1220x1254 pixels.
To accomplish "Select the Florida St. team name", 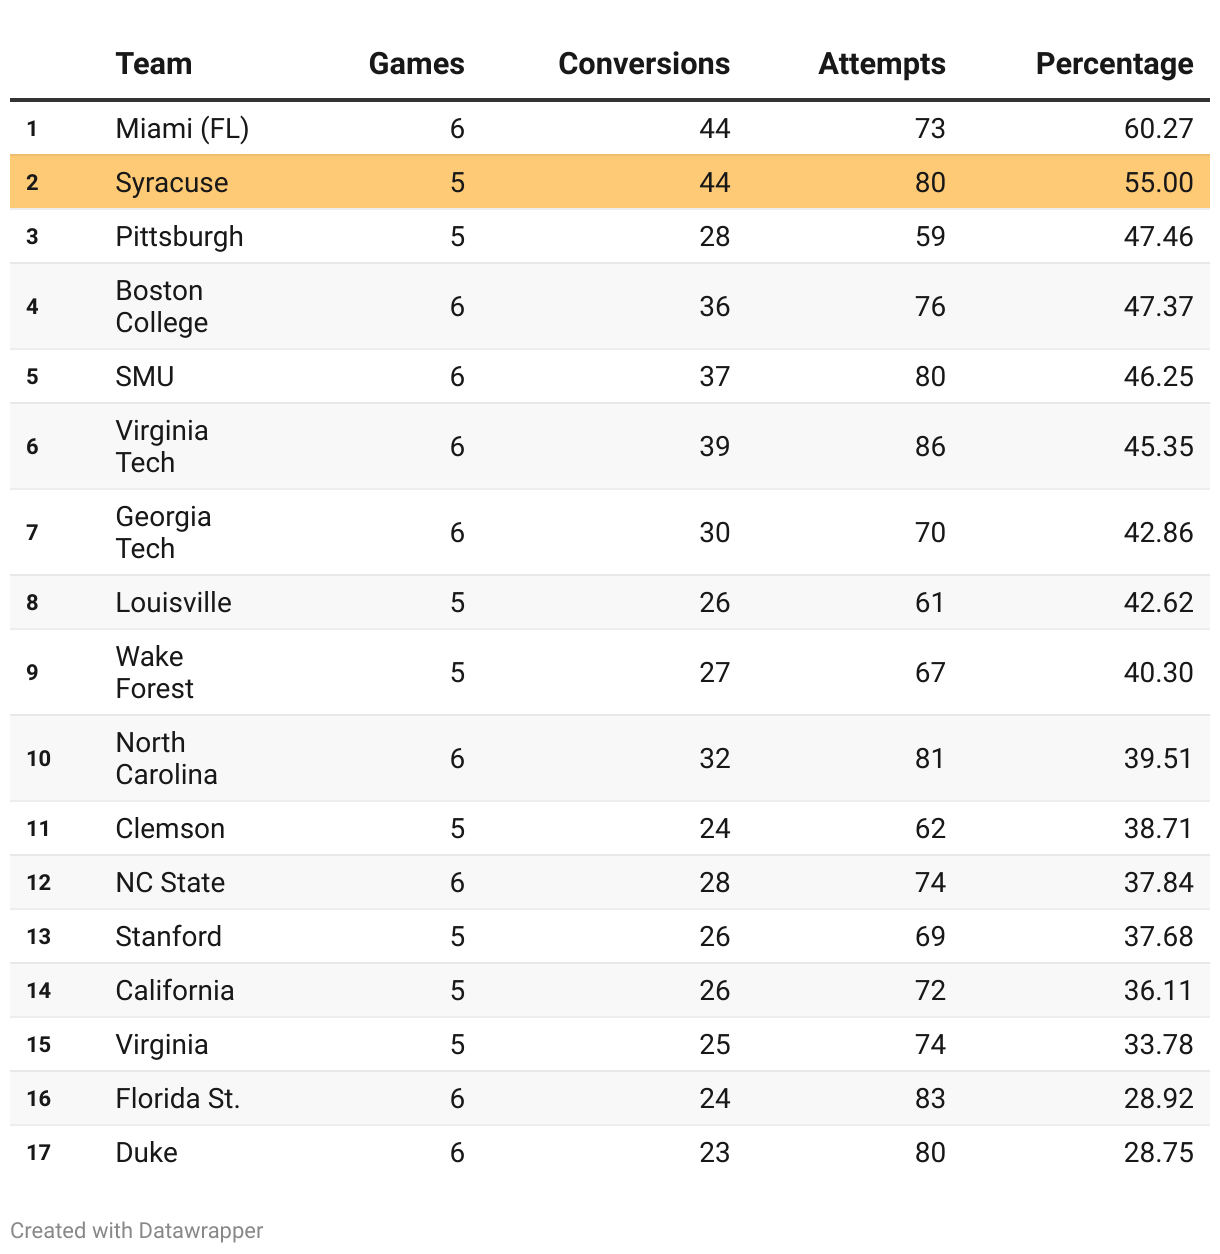I will click(x=177, y=1098).
